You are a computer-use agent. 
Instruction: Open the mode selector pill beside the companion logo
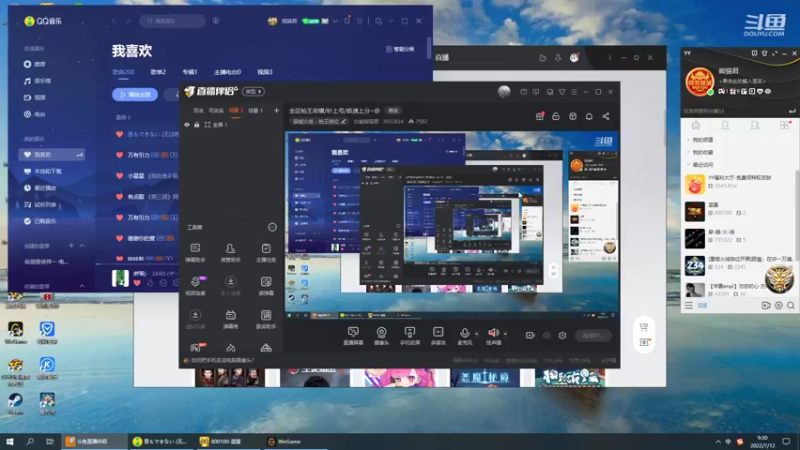pos(253,91)
